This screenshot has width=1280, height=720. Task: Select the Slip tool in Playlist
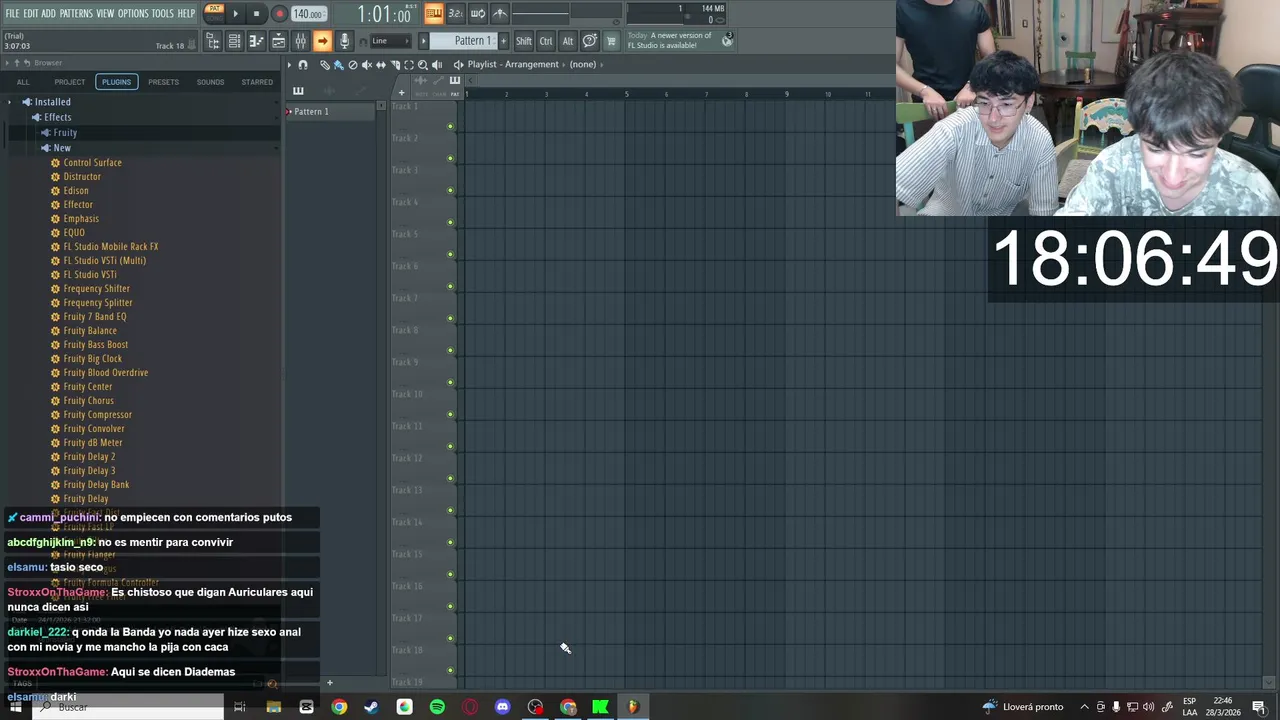[x=381, y=65]
